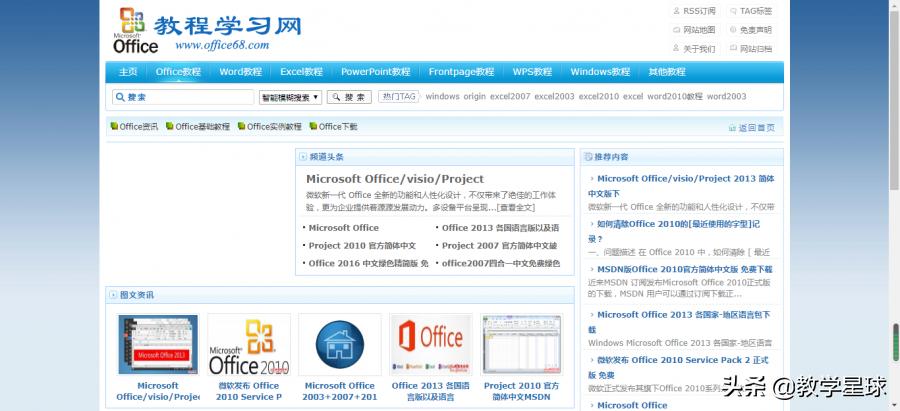Open Project 2010 官方简体中文MSDN caption link
The width and height of the screenshot is (900, 411).
pyautogui.click(x=522, y=391)
